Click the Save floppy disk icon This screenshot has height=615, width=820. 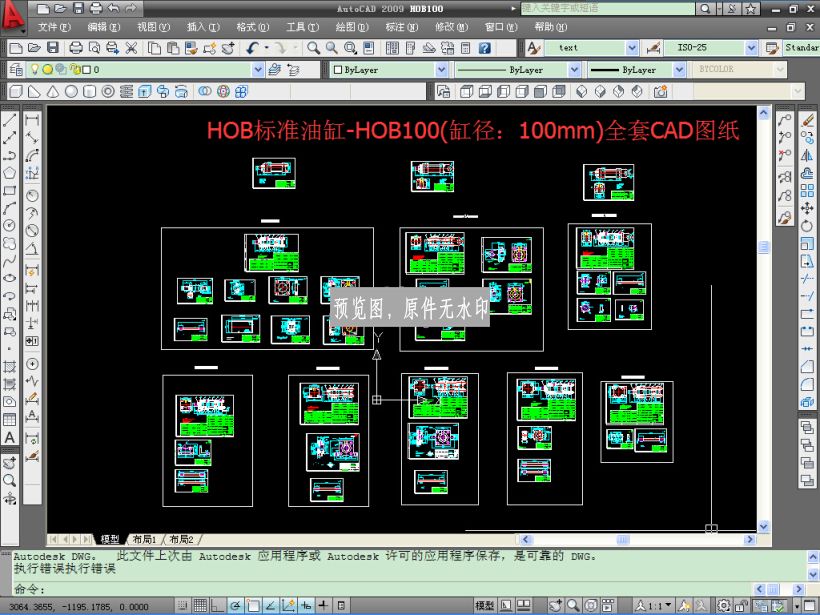[x=53, y=48]
